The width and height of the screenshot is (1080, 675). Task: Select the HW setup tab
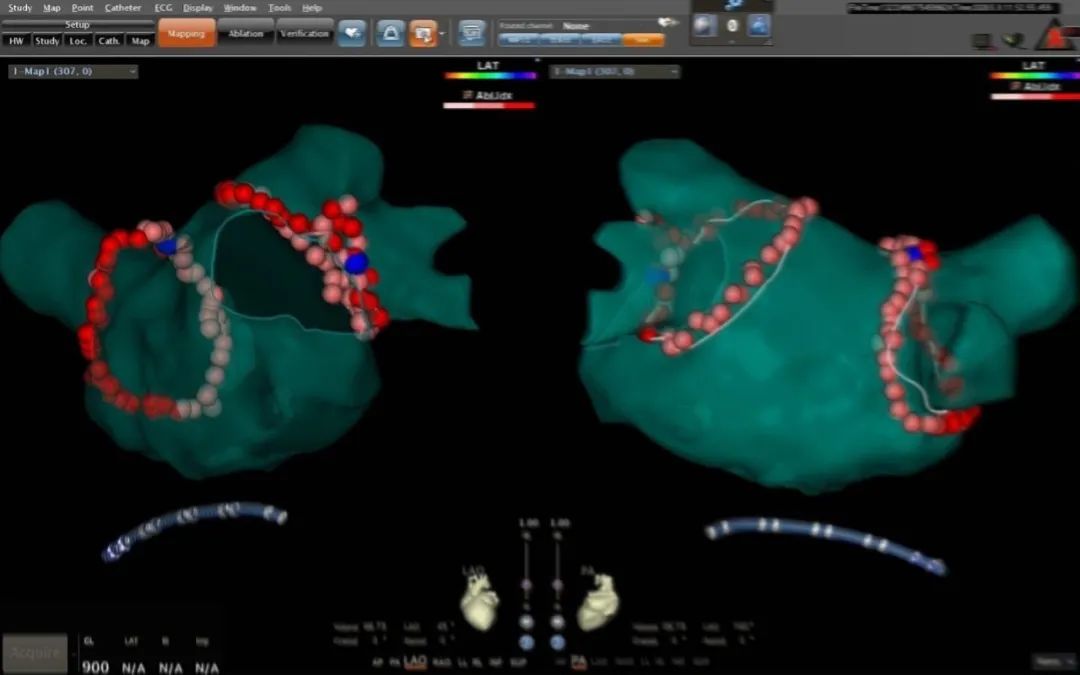pos(16,41)
